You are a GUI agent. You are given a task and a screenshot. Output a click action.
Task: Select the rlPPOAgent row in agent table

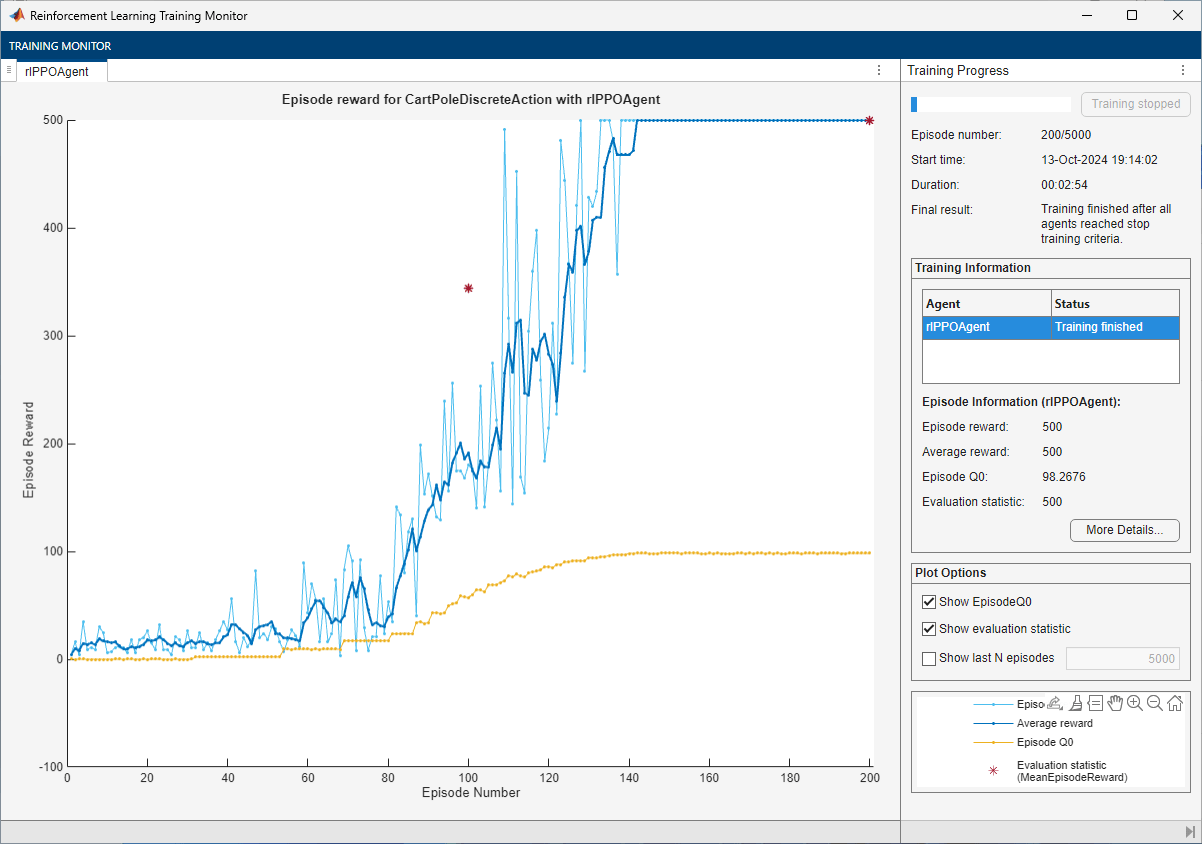click(x=1050, y=327)
